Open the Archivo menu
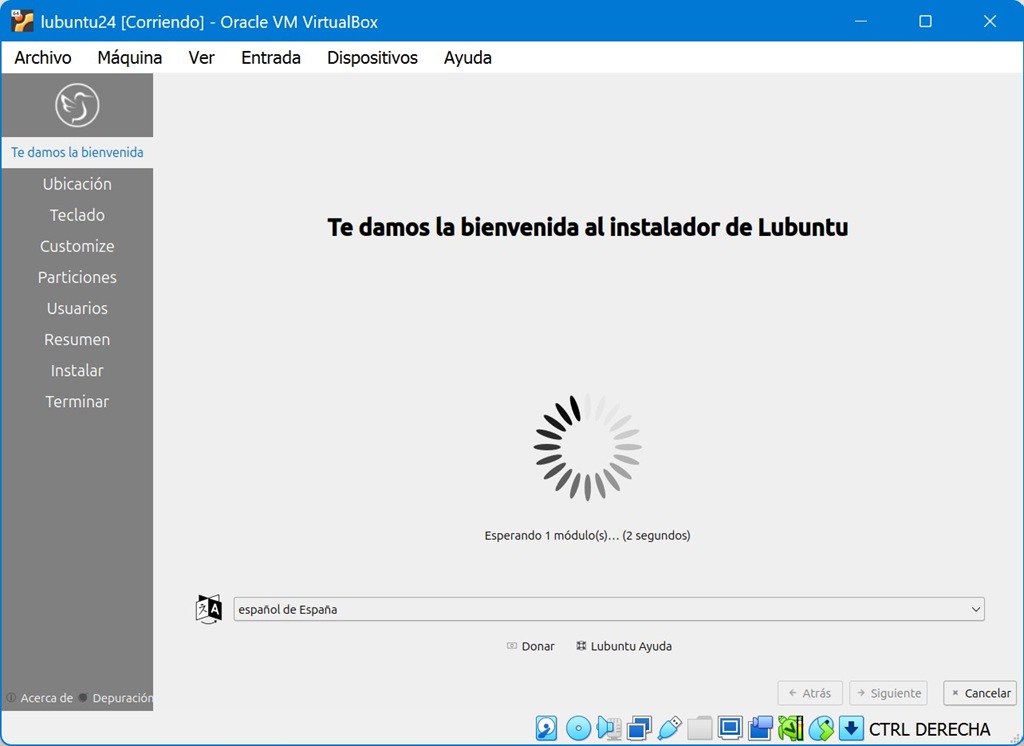Screen dimensions: 1024x746 point(43,58)
